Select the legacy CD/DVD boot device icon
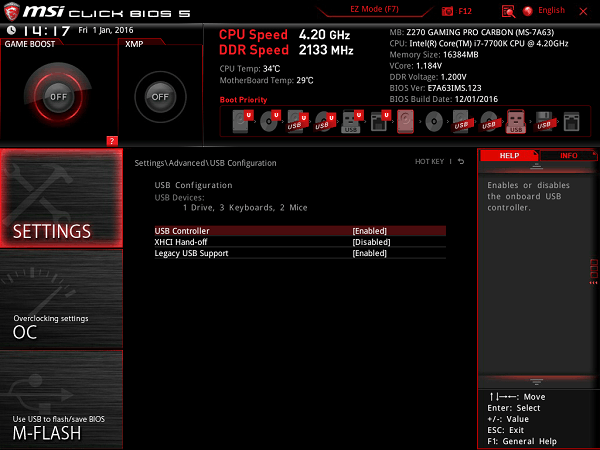Viewport: 600px width, 450px height. pyautogui.click(x=434, y=121)
